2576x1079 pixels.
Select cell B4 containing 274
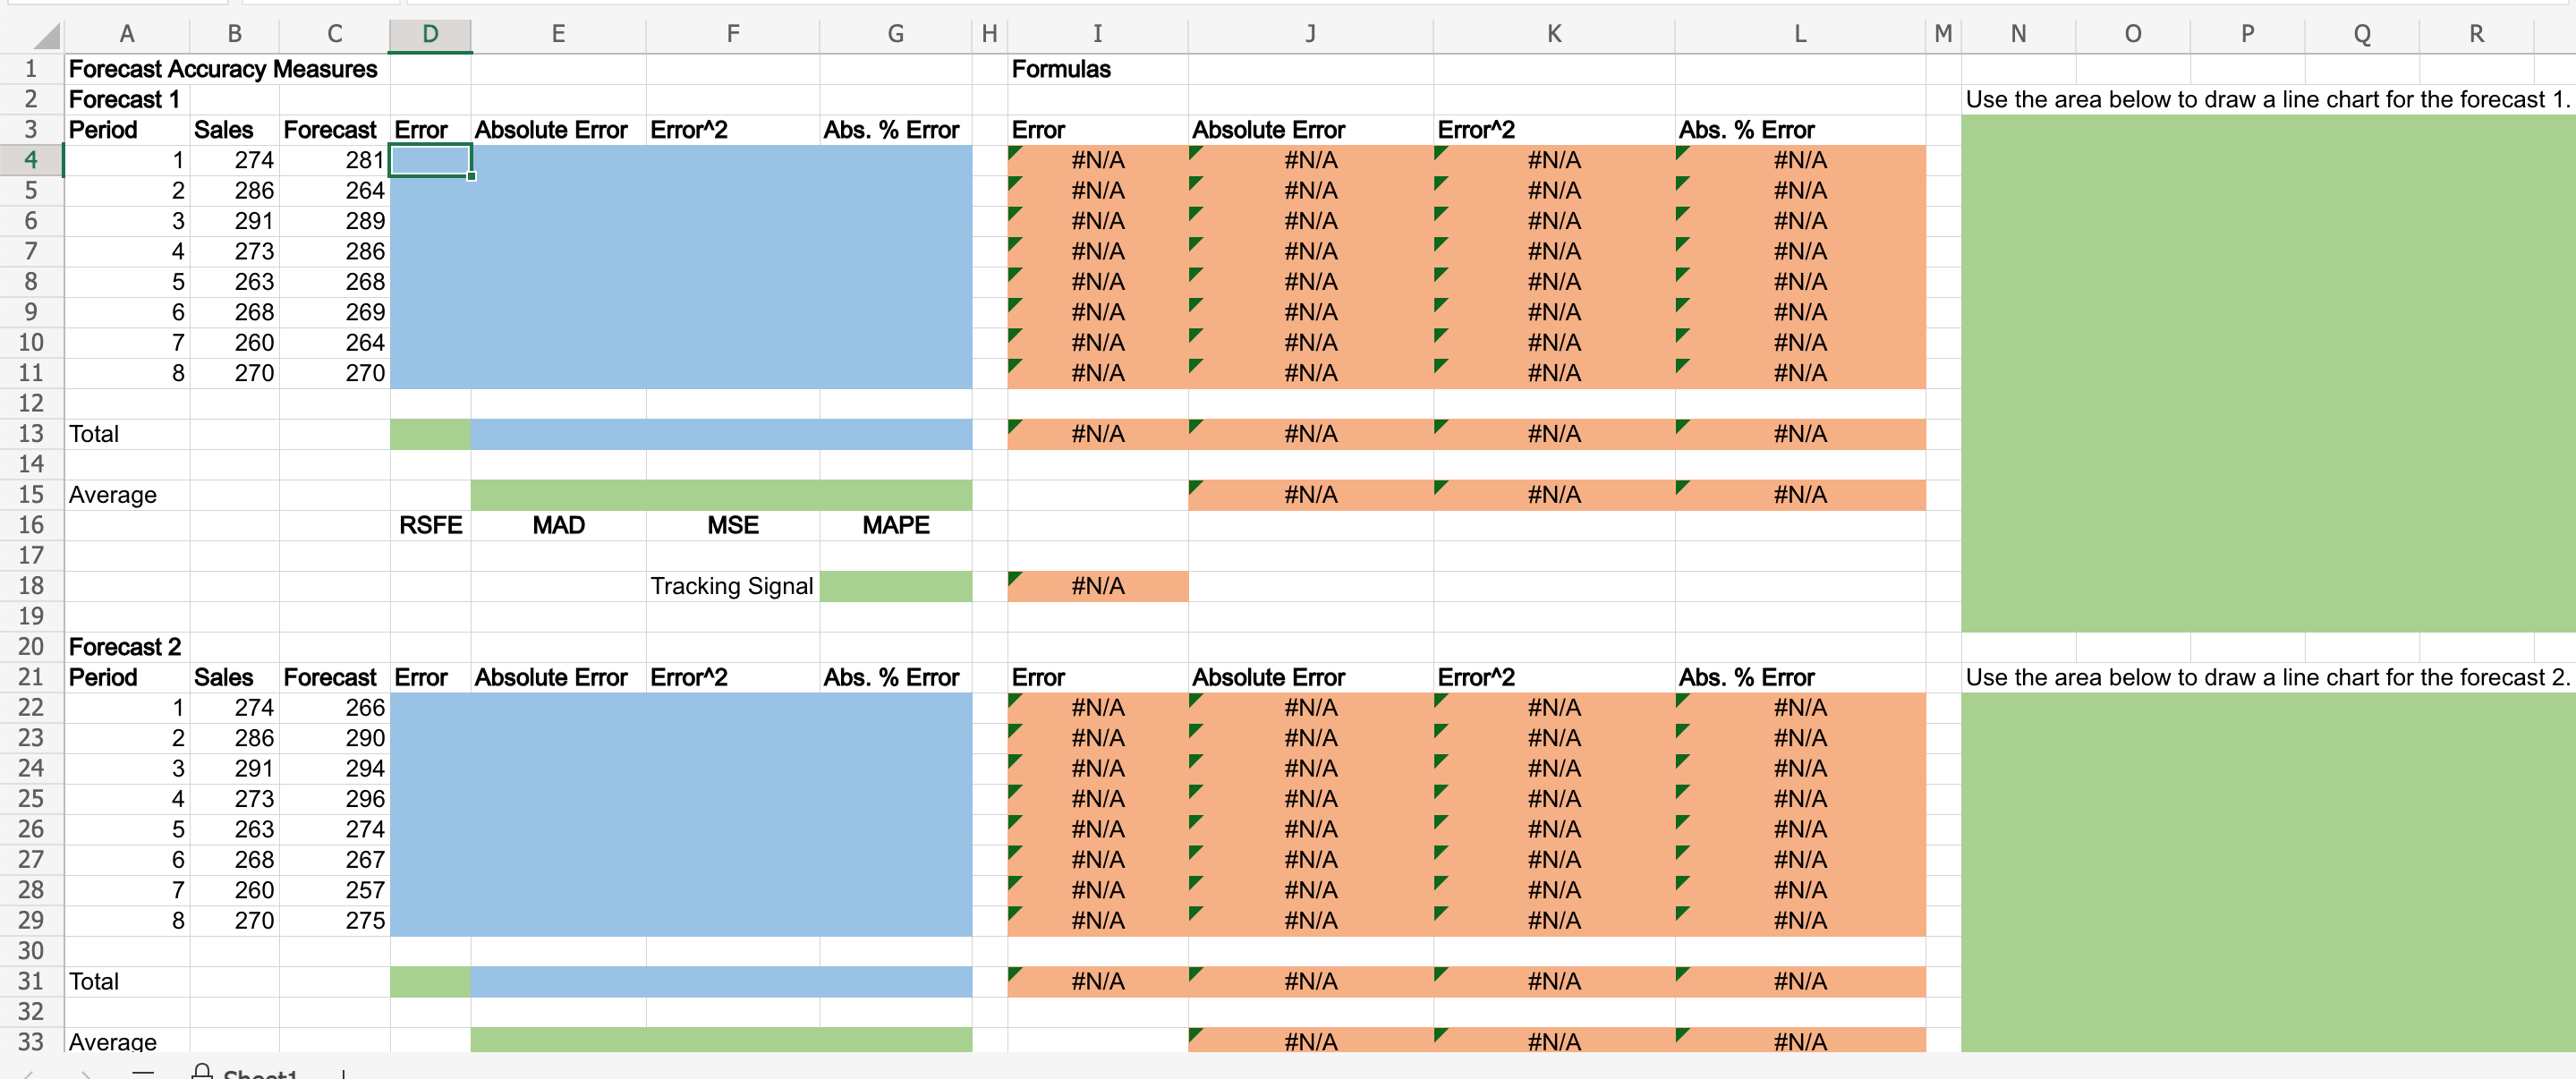coord(234,160)
